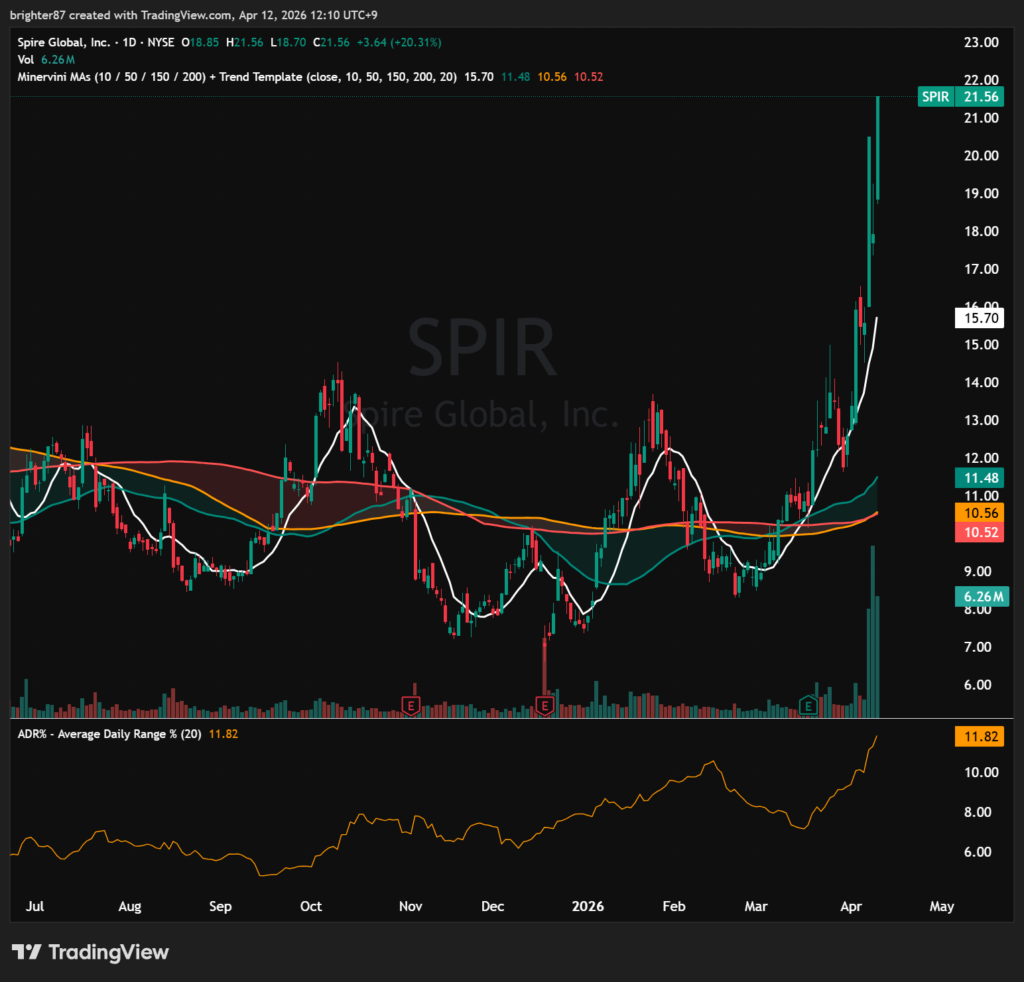
Task: Click the Oct label on time axis
Action: pos(311,907)
